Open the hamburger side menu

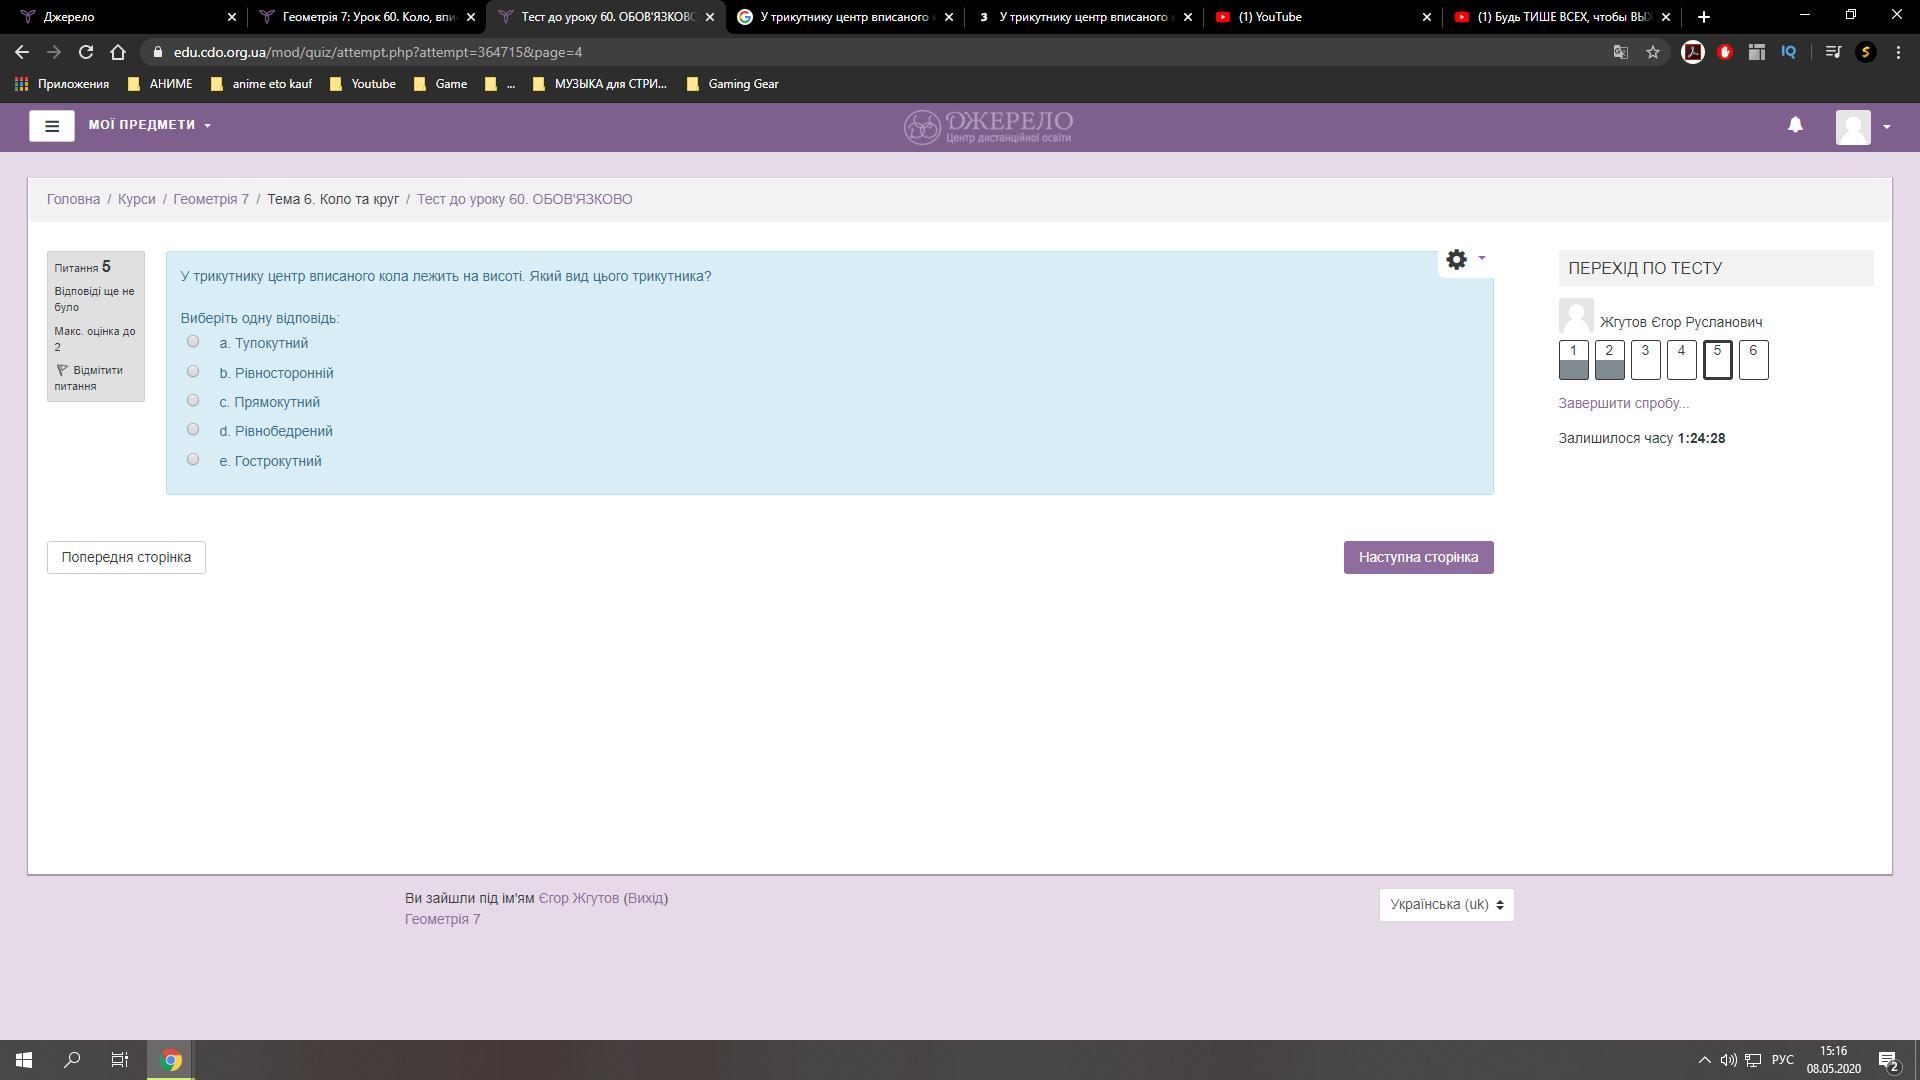pyautogui.click(x=52, y=126)
